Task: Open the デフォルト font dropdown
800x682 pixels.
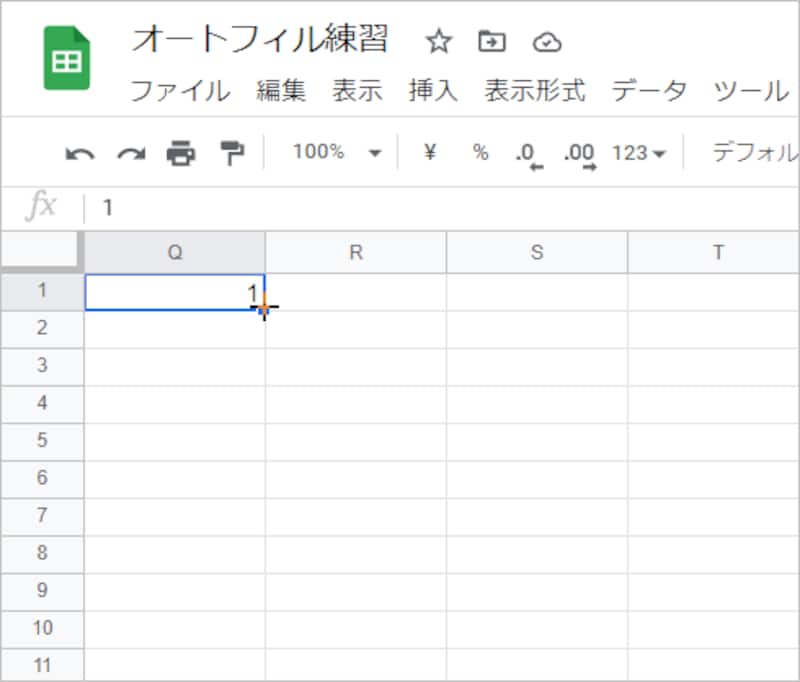Action: 759,150
